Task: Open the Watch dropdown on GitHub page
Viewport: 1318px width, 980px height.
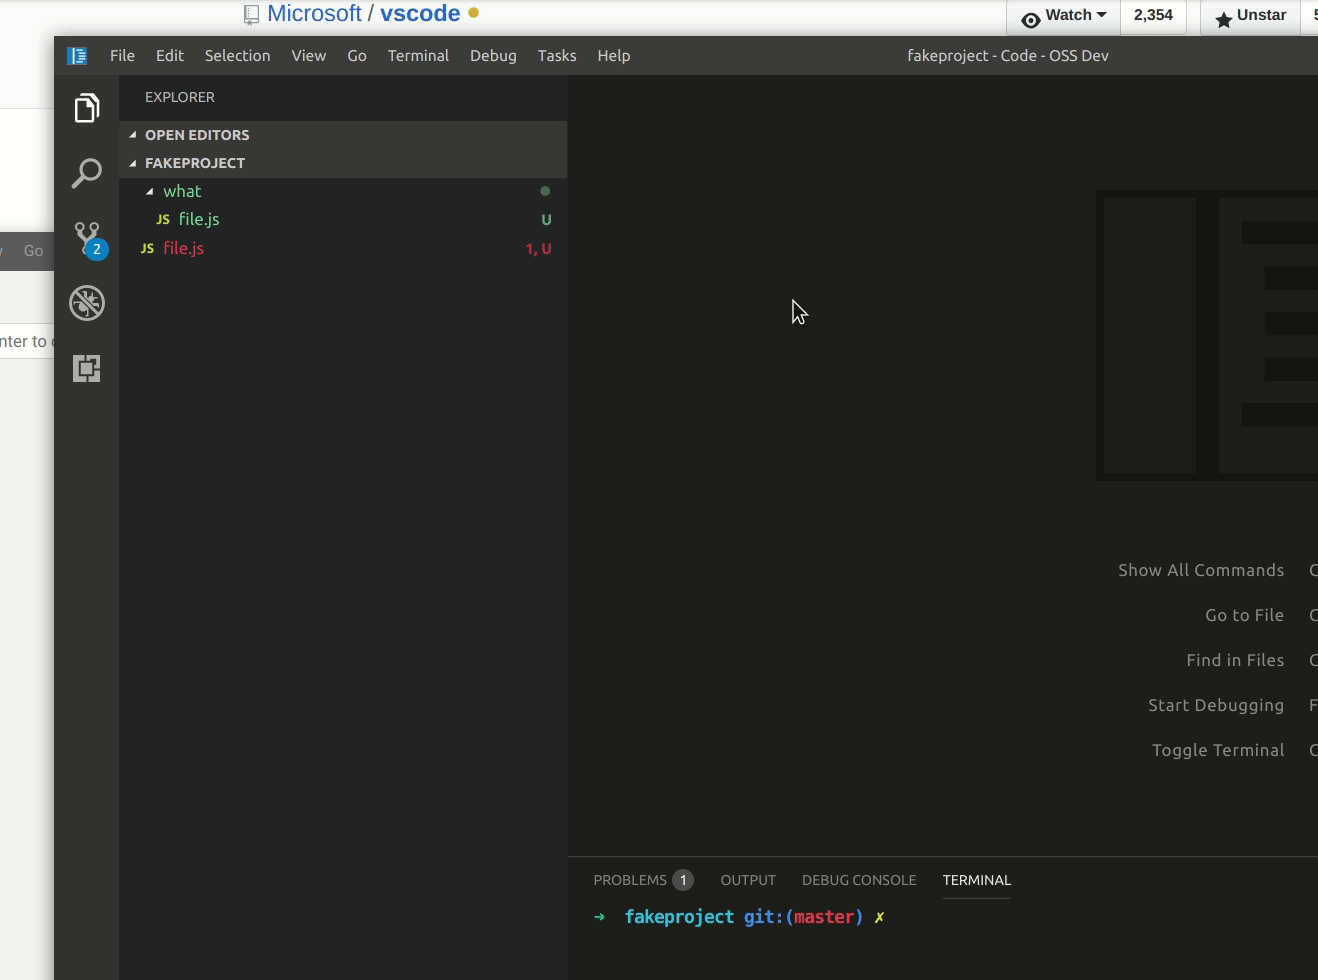Action: click(1064, 16)
